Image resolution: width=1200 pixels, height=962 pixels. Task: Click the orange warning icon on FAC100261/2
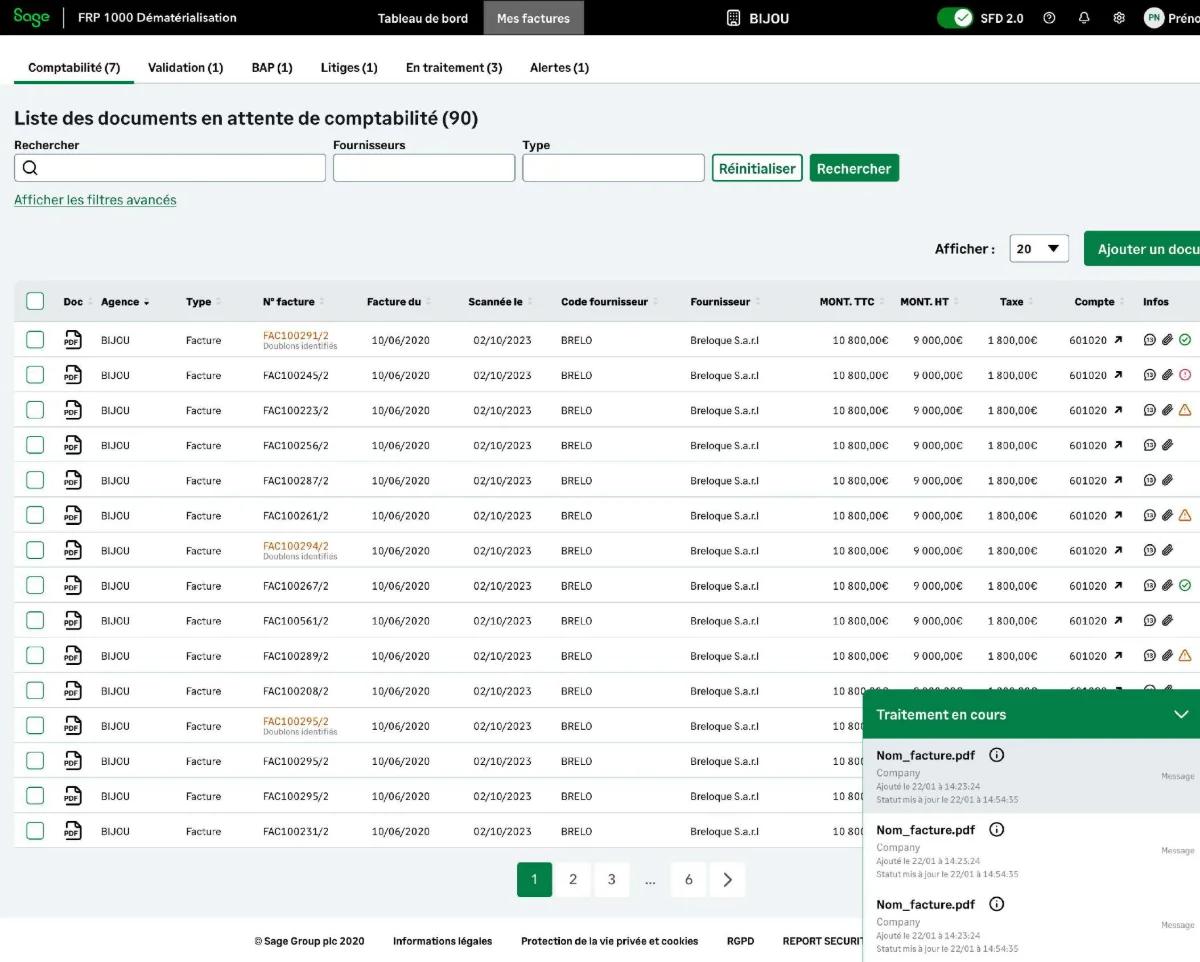coord(1185,515)
